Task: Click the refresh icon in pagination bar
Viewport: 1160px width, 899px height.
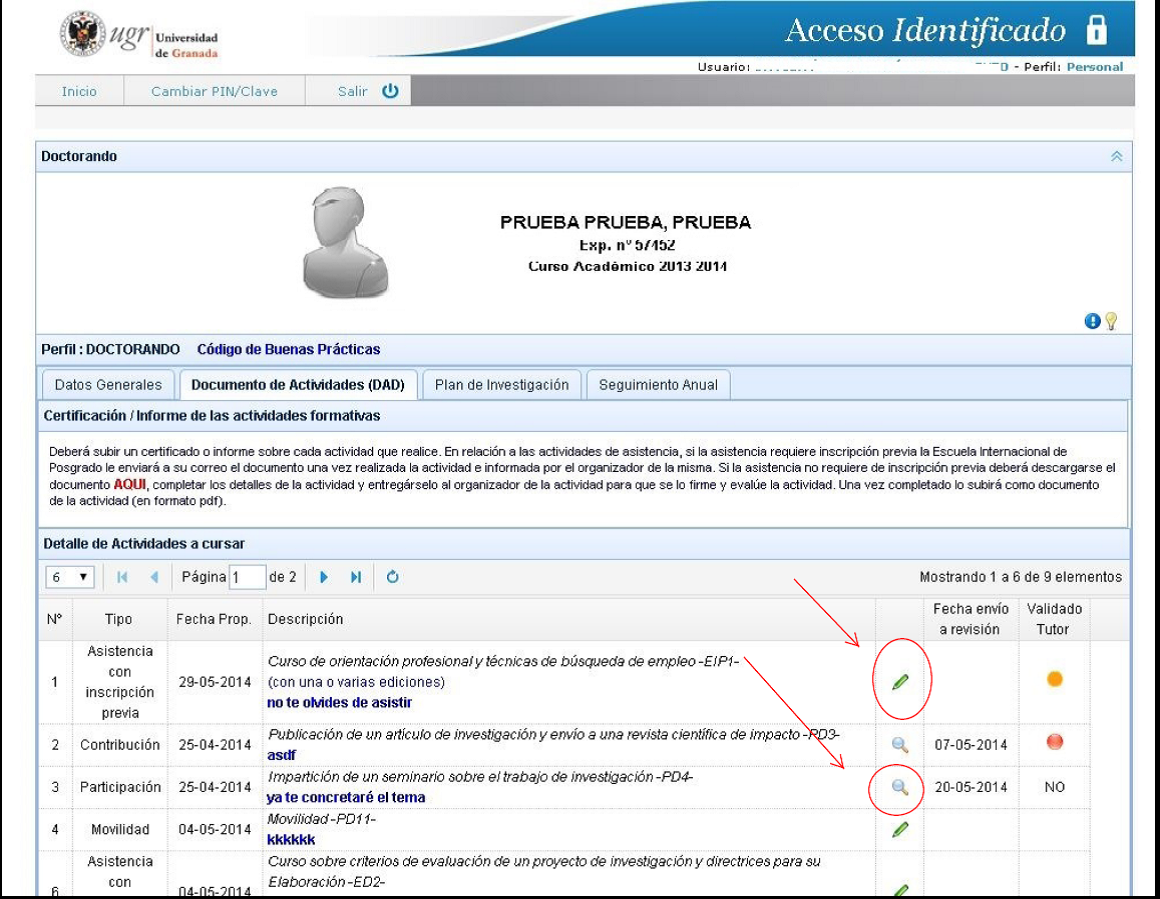Action: (x=393, y=577)
